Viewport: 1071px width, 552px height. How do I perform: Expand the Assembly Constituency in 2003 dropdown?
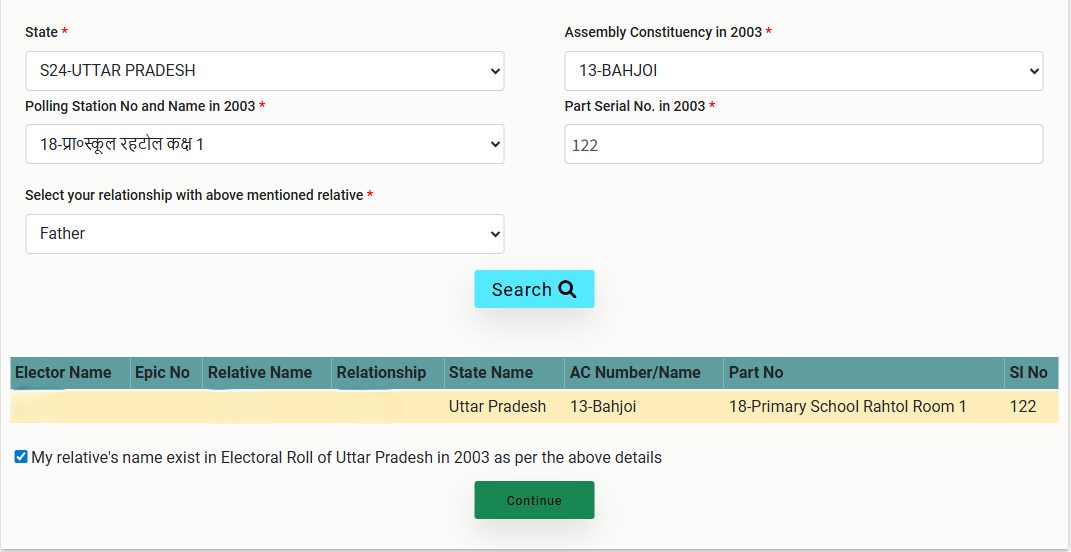[x=803, y=71]
